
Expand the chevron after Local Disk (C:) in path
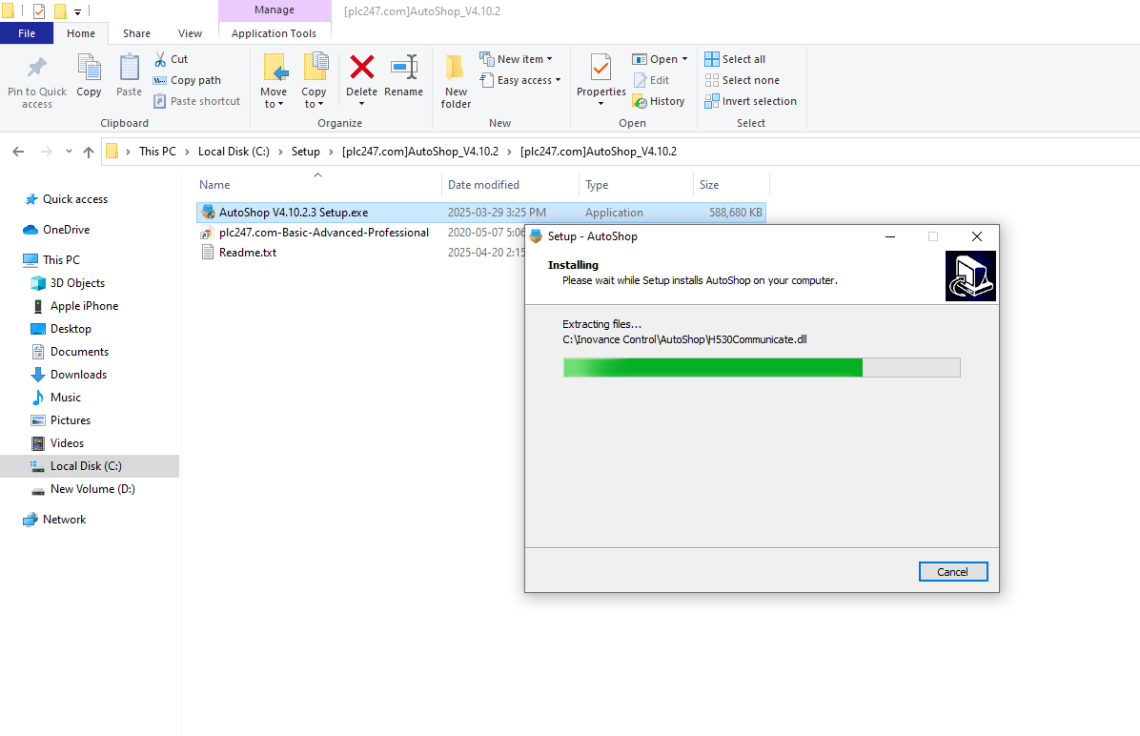280,151
